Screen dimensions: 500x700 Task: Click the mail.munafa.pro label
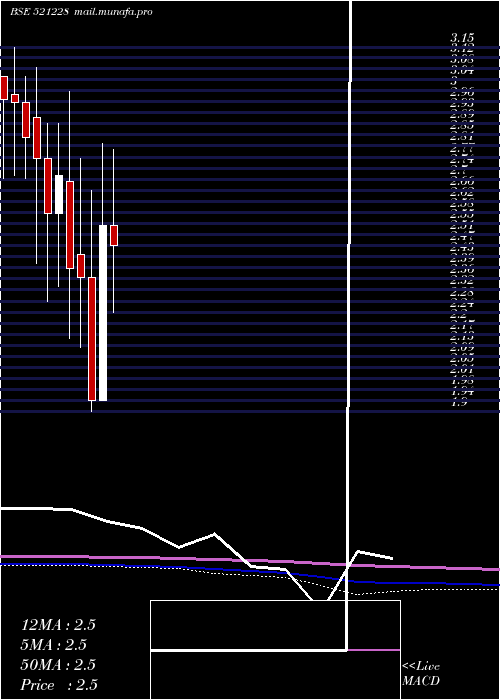tap(112, 12)
